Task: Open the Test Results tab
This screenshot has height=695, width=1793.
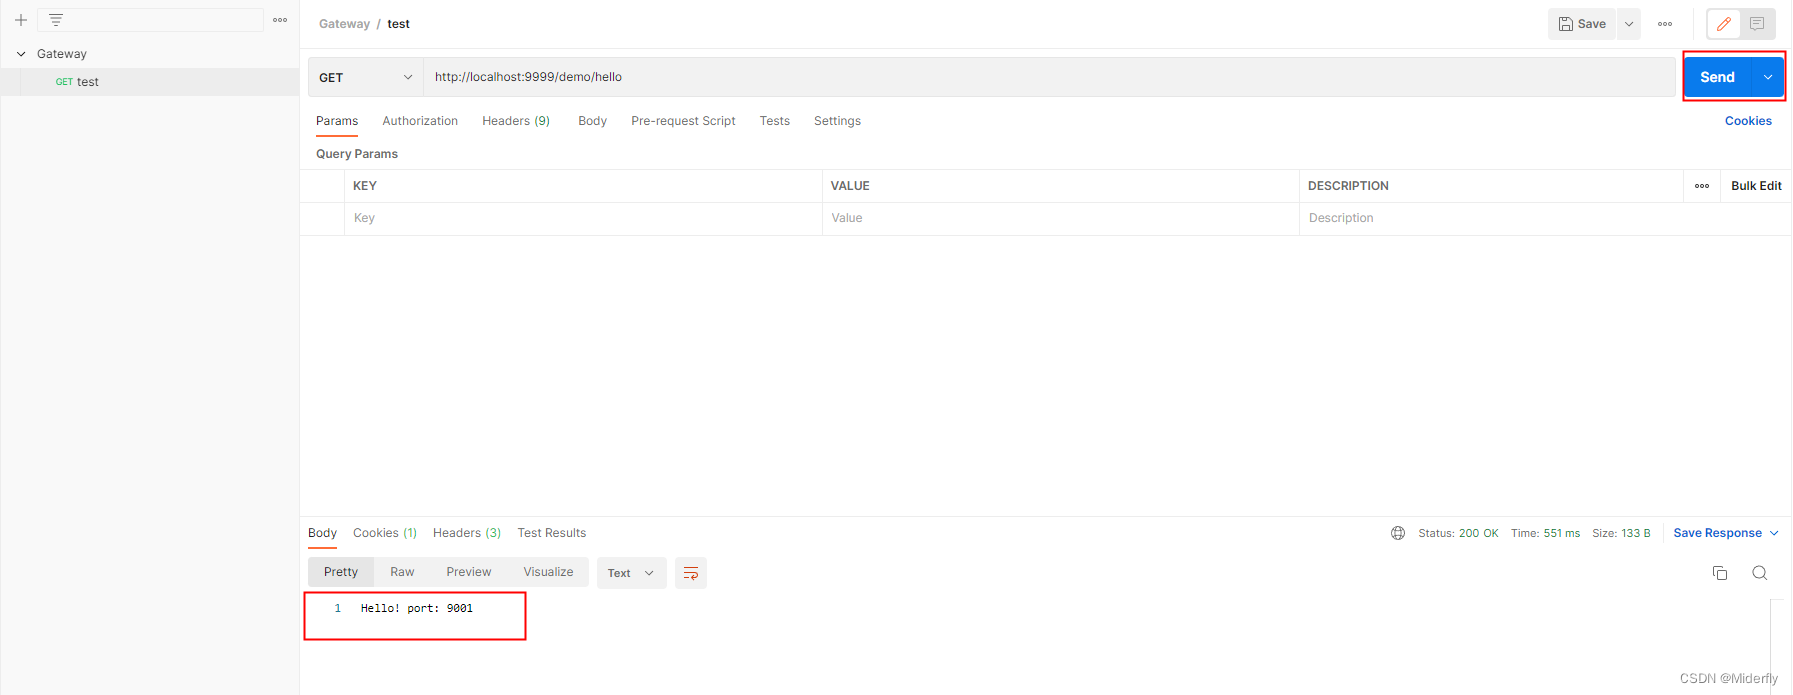Action: pos(552,533)
